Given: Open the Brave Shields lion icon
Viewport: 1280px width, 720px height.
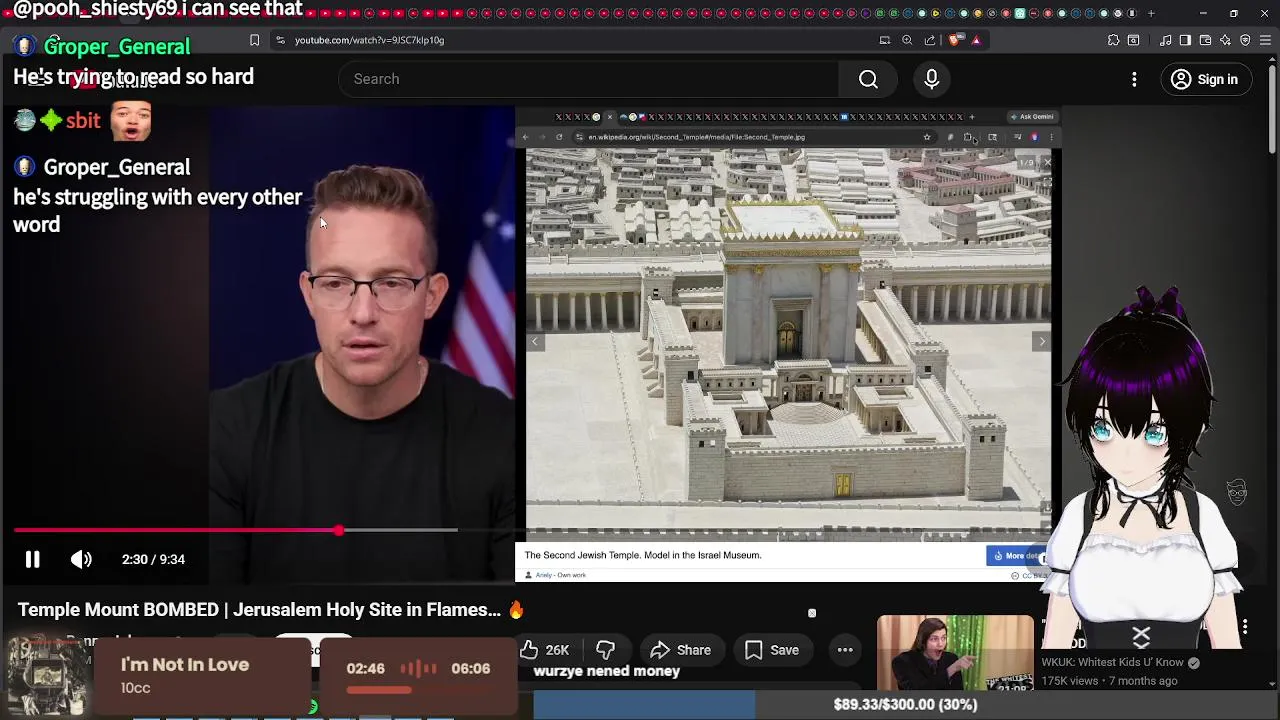Looking at the screenshot, I should (x=954, y=40).
